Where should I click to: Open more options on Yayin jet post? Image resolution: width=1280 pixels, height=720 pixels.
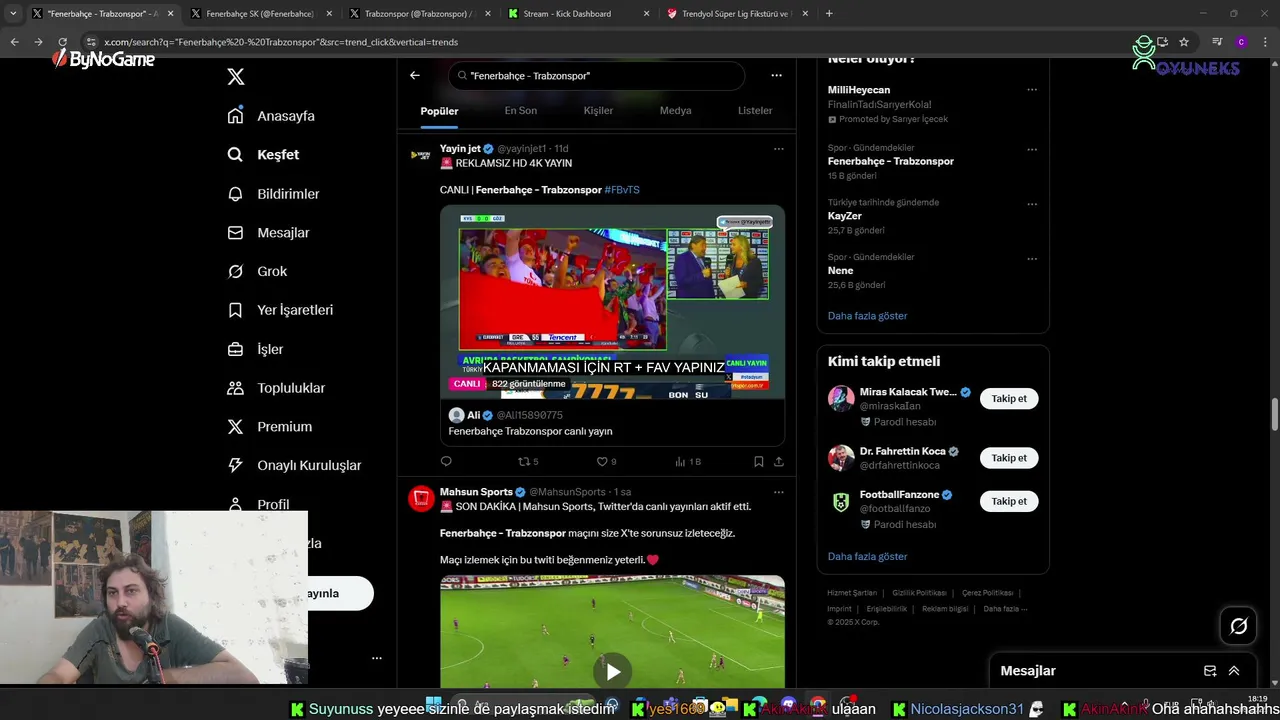[778, 149]
